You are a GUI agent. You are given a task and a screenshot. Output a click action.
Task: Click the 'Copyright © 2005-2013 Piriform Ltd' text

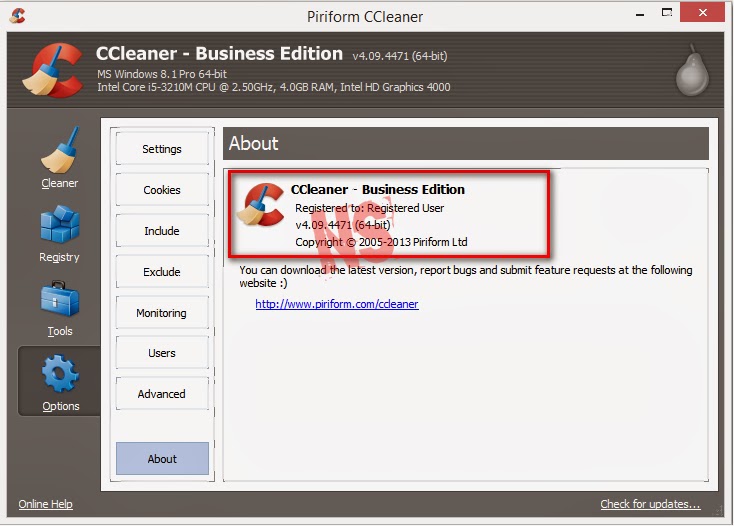click(381, 242)
